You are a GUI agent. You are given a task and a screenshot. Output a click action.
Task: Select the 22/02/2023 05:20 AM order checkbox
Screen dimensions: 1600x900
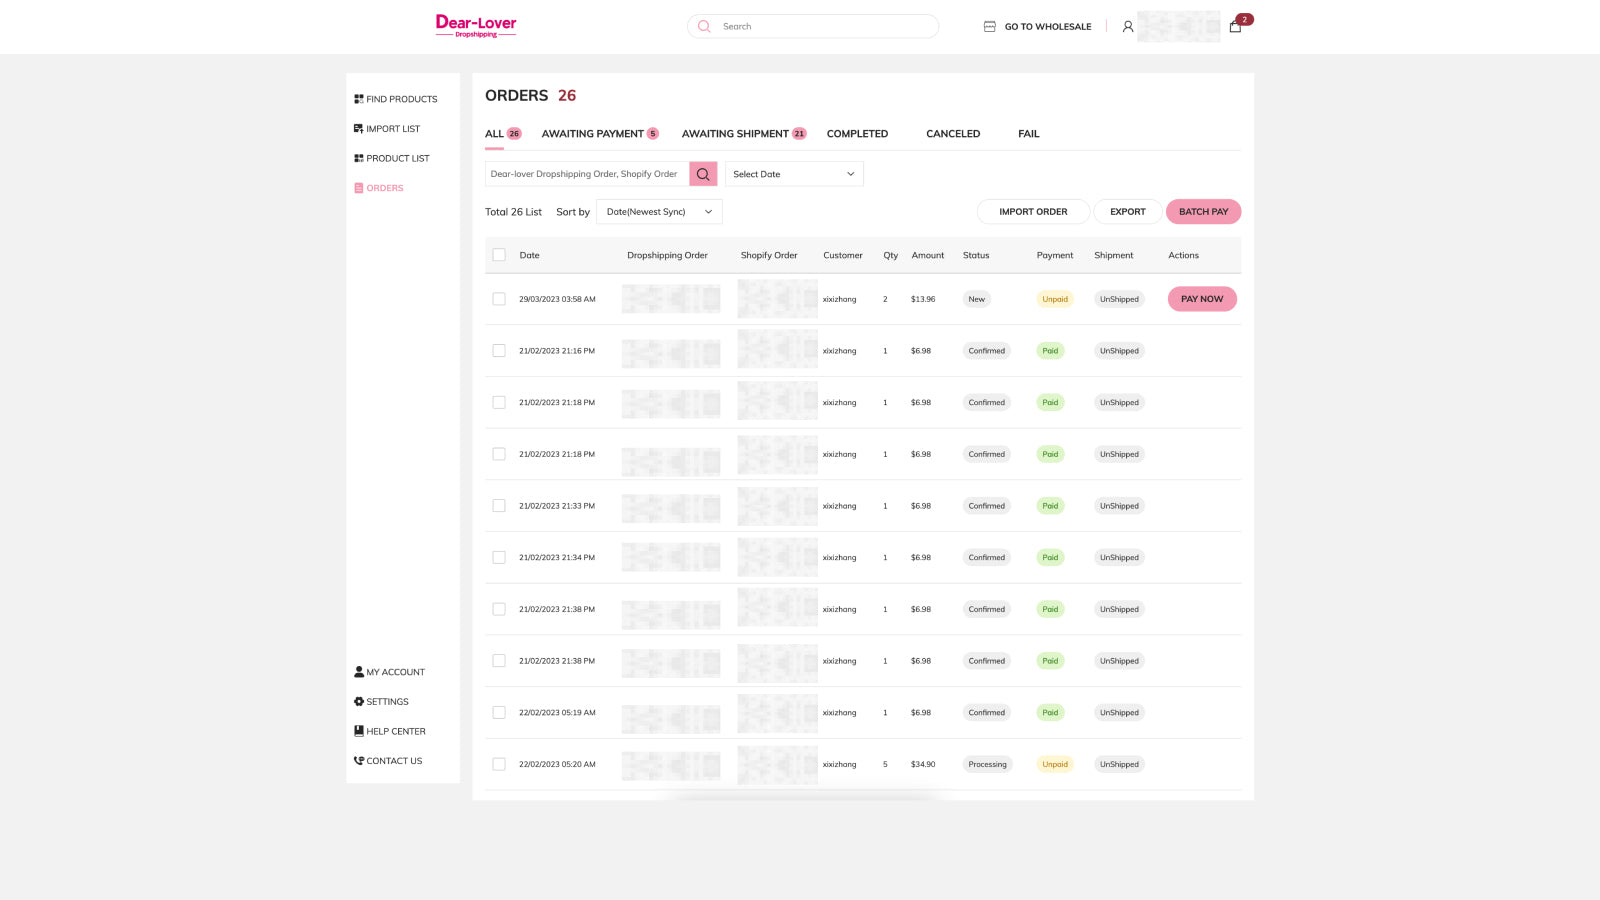499,764
